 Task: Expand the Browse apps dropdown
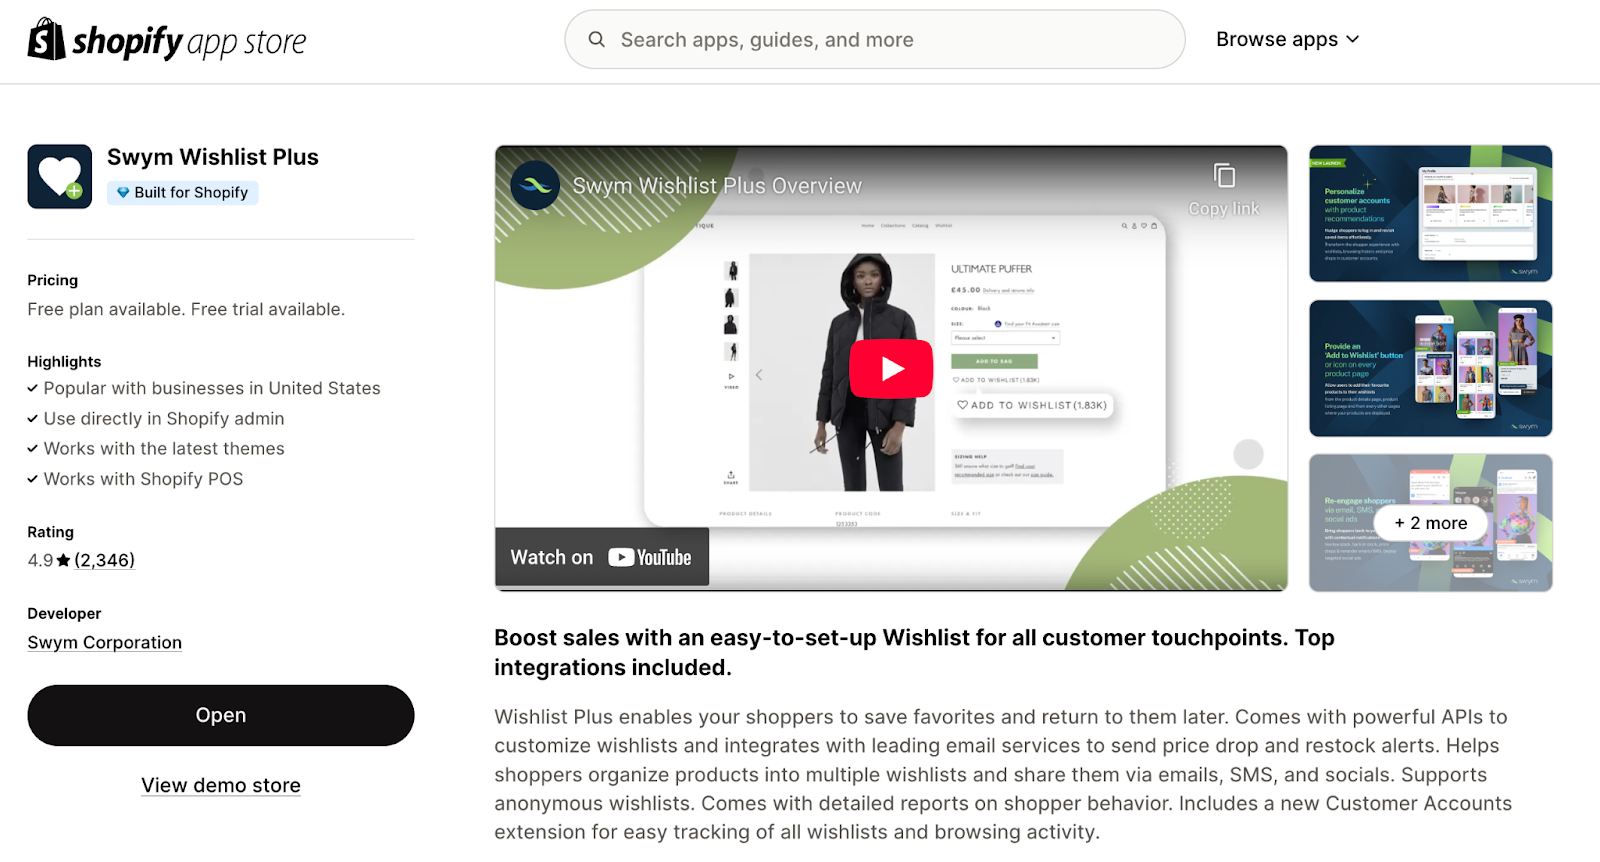(1287, 39)
